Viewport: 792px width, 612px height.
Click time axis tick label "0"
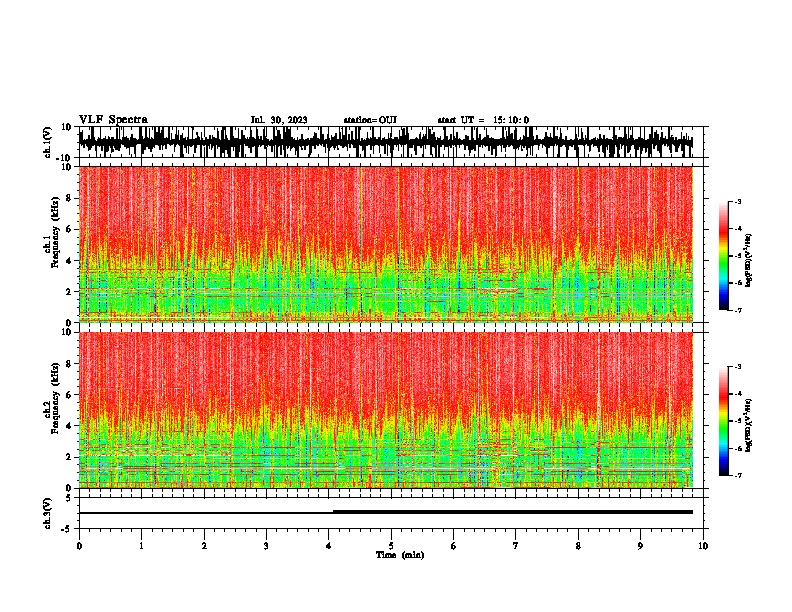click(x=79, y=546)
